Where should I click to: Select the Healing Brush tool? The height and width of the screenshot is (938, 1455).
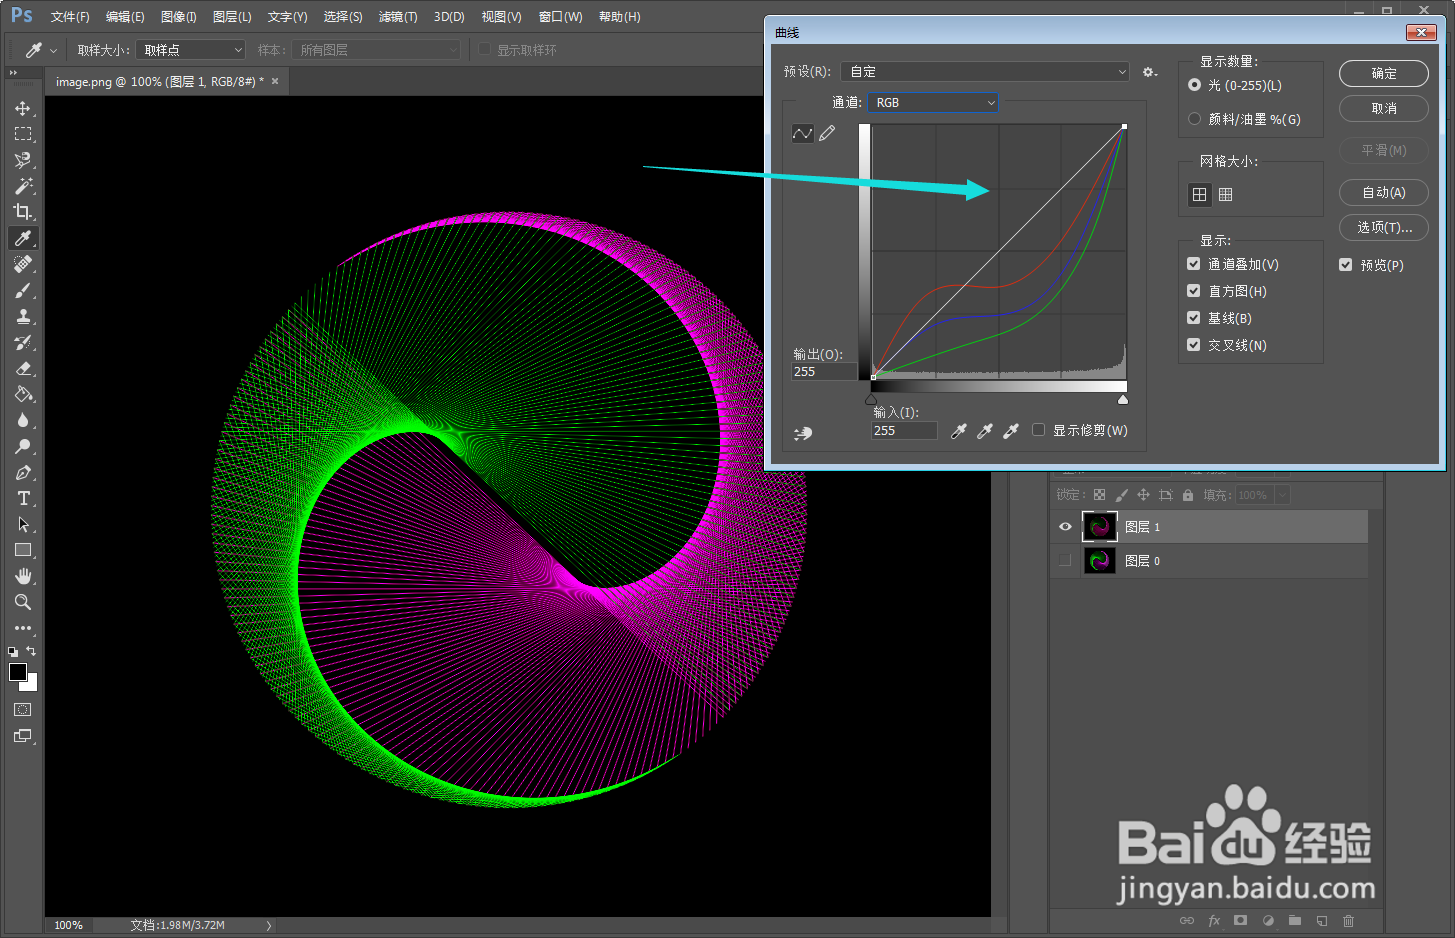[x=23, y=264]
